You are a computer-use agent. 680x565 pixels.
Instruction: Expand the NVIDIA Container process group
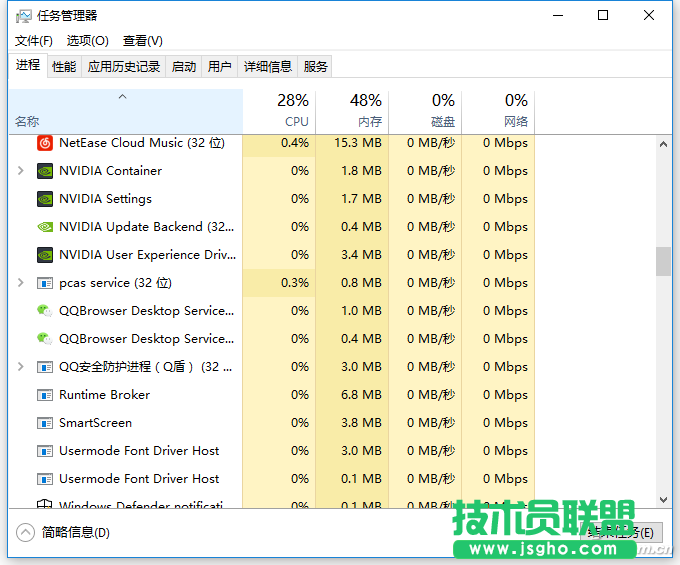coord(20,171)
